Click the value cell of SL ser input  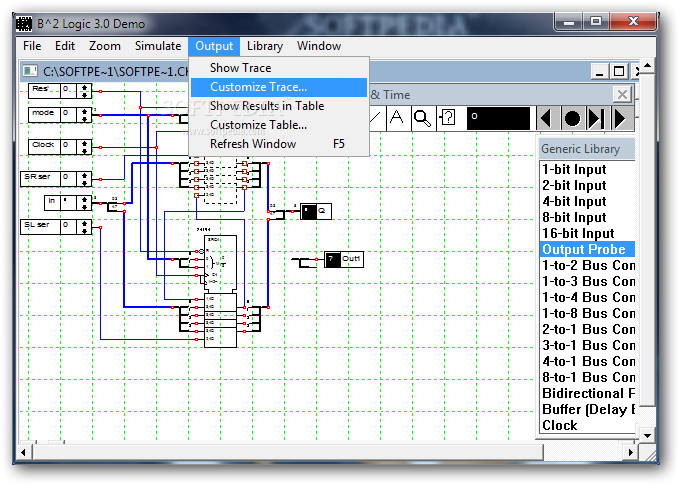pyautogui.click(x=68, y=227)
